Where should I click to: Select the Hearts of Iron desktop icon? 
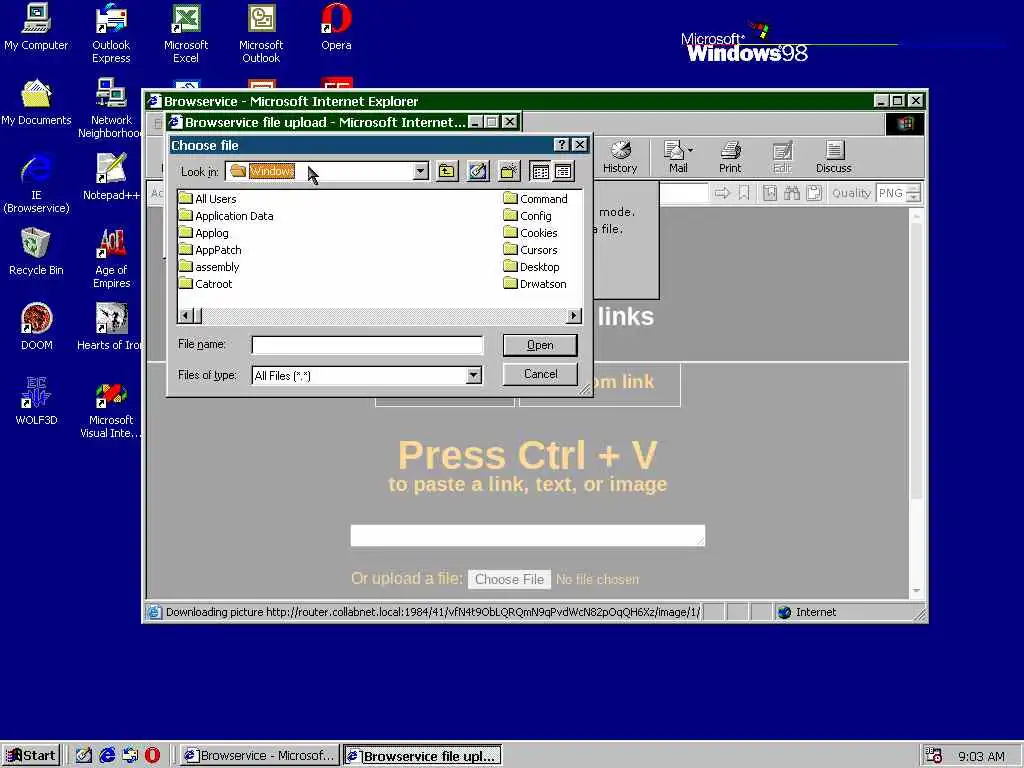pos(109,327)
